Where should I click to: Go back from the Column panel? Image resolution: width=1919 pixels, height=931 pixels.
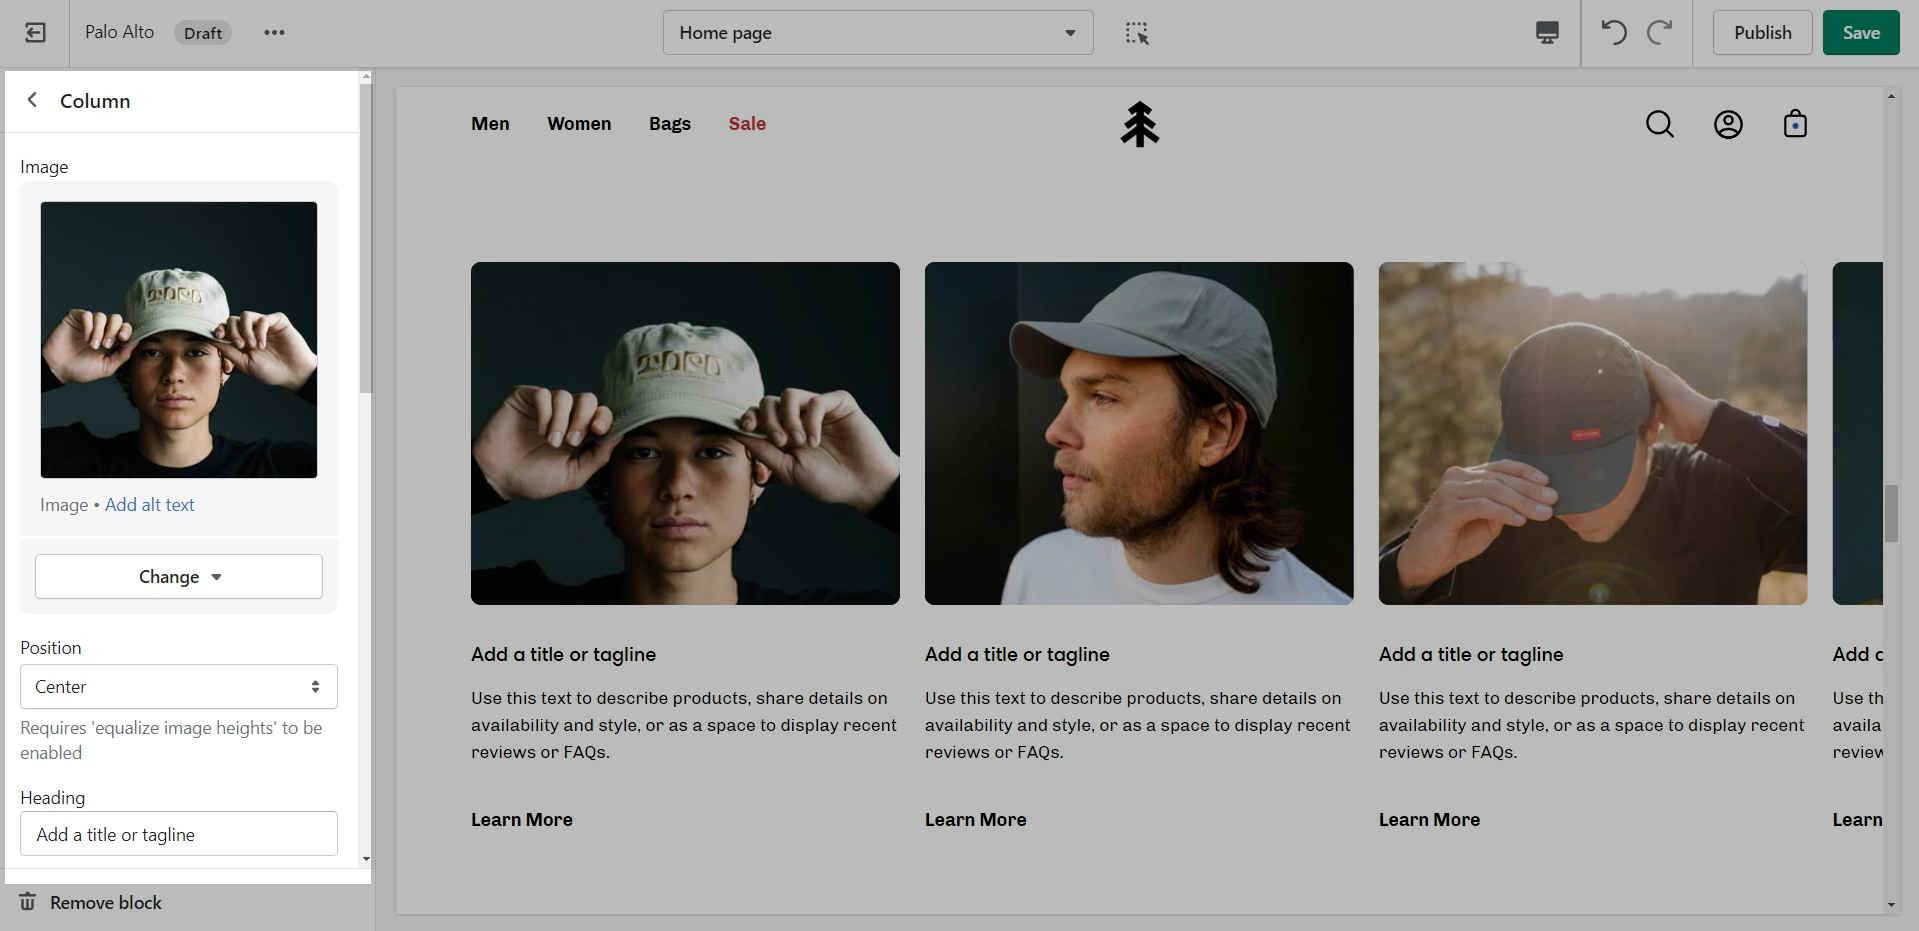(x=32, y=100)
